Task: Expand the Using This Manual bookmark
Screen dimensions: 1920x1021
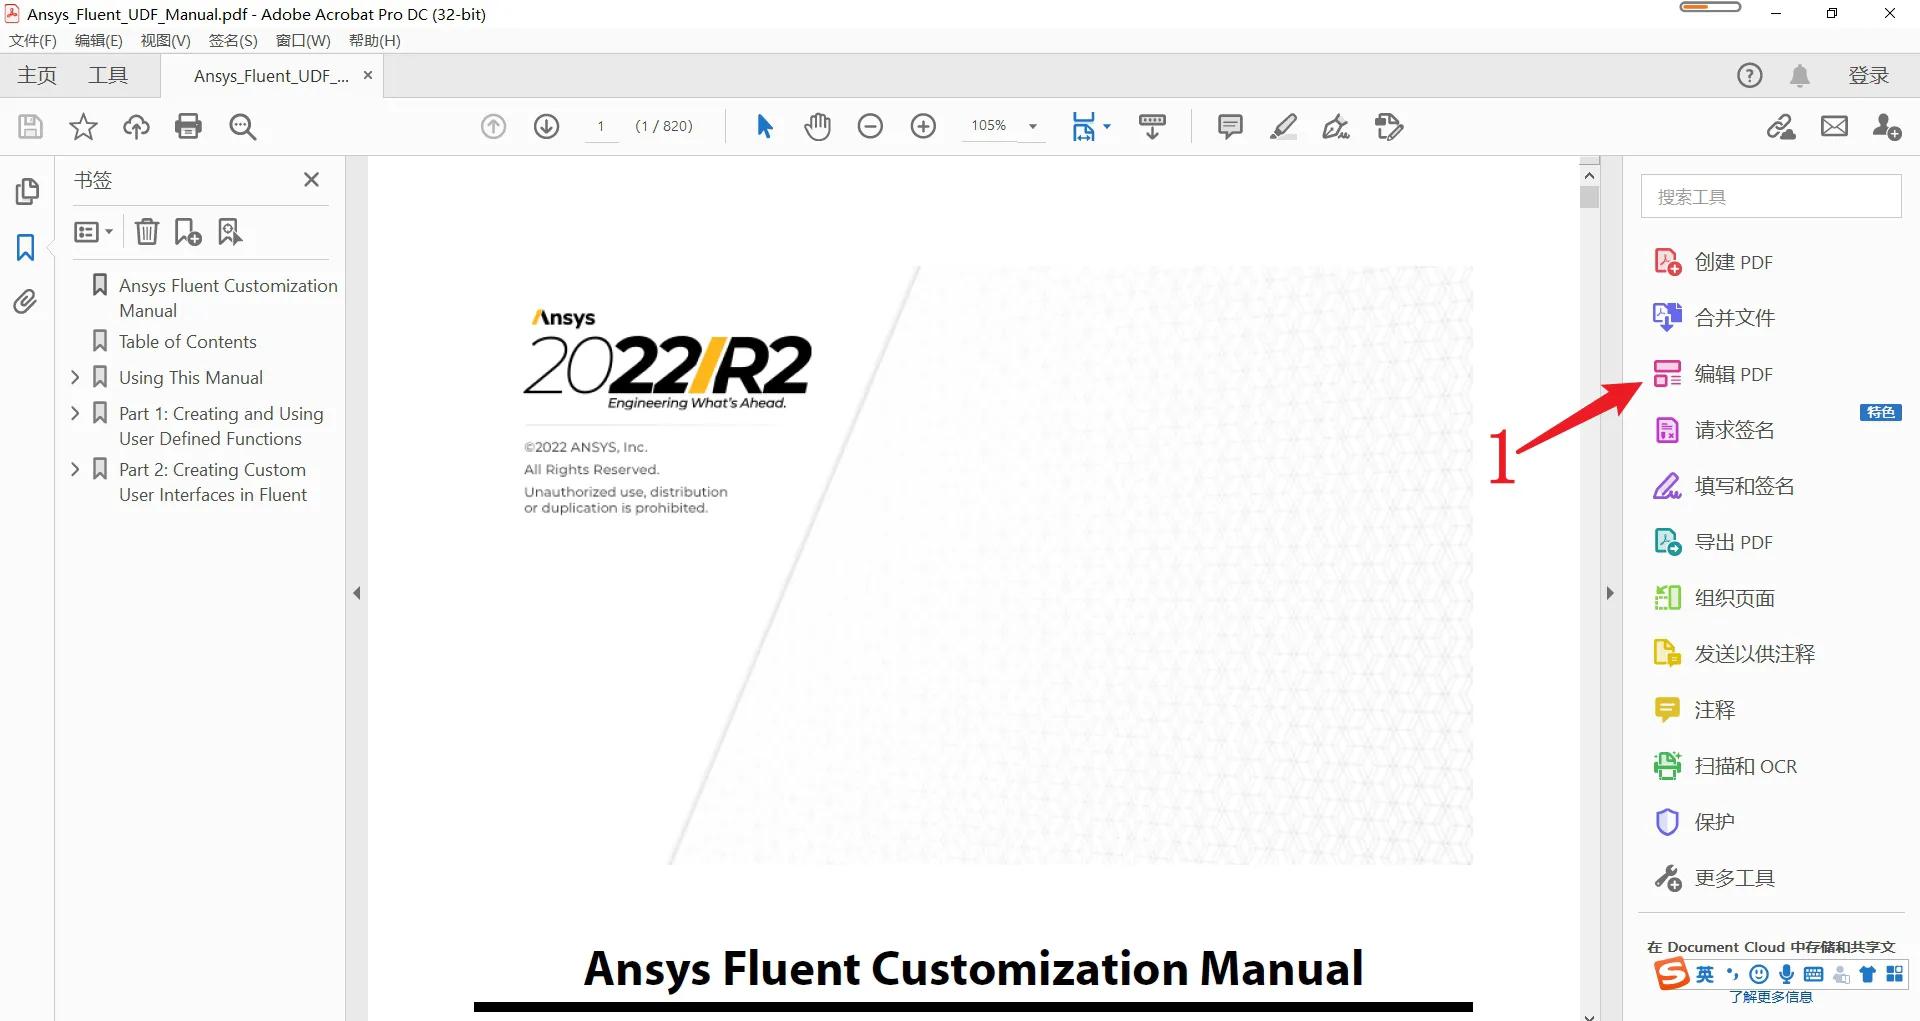Action: tap(75, 377)
